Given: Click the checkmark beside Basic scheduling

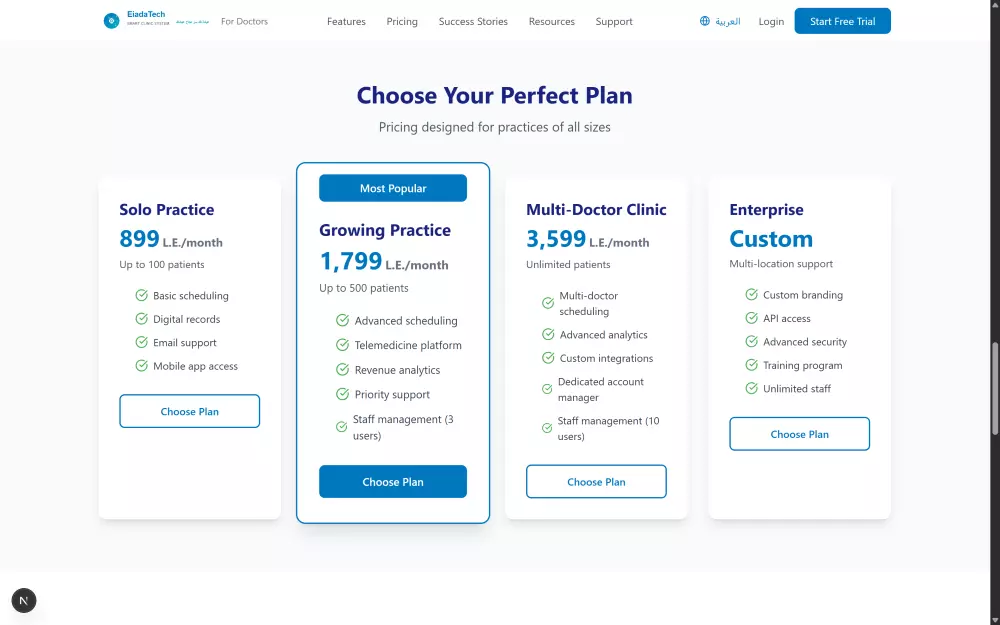Looking at the screenshot, I should [x=141, y=295].
